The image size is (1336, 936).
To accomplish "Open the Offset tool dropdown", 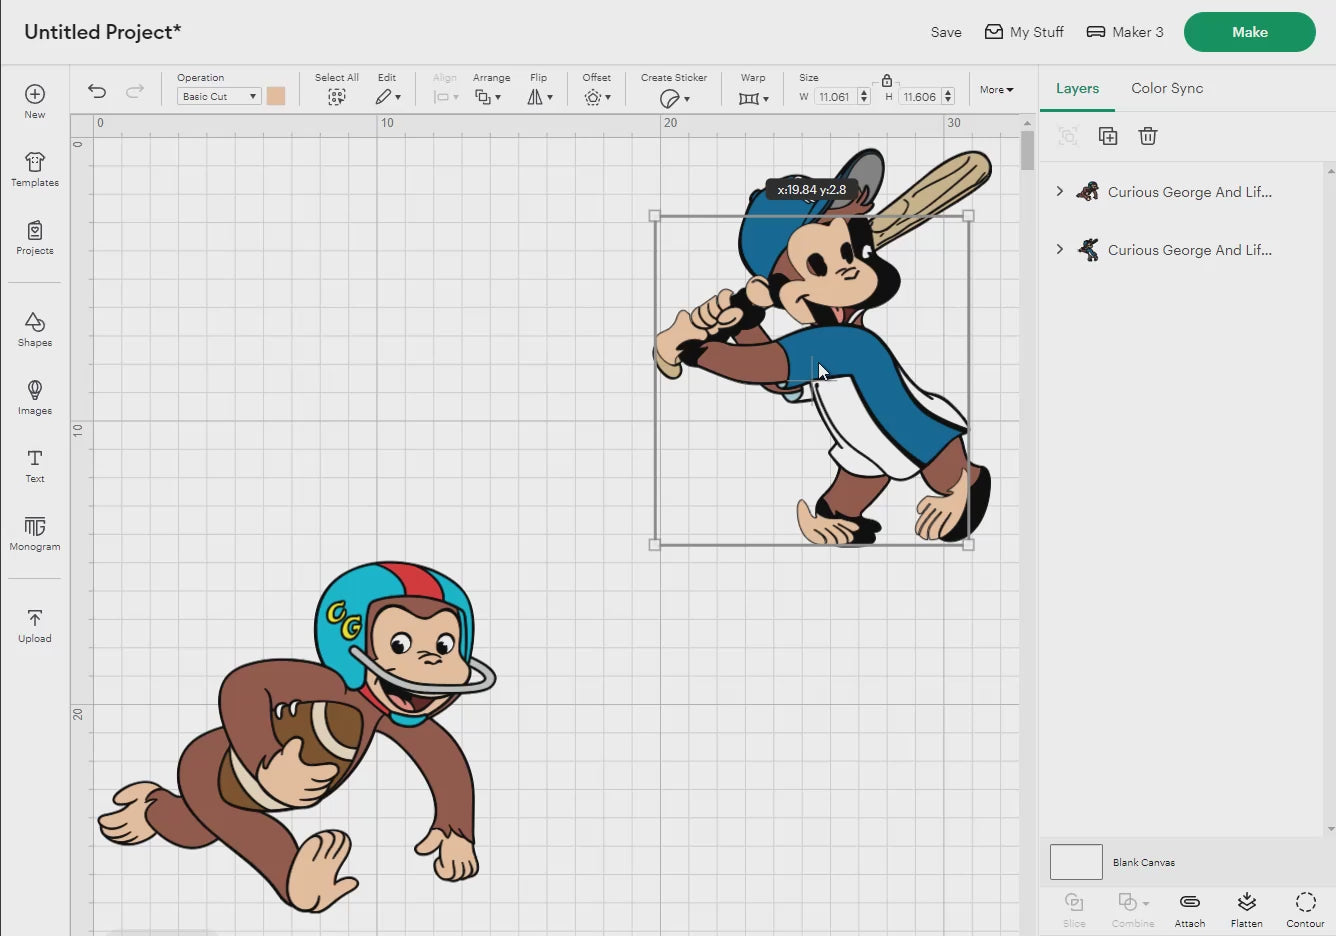I will (598, 97).
